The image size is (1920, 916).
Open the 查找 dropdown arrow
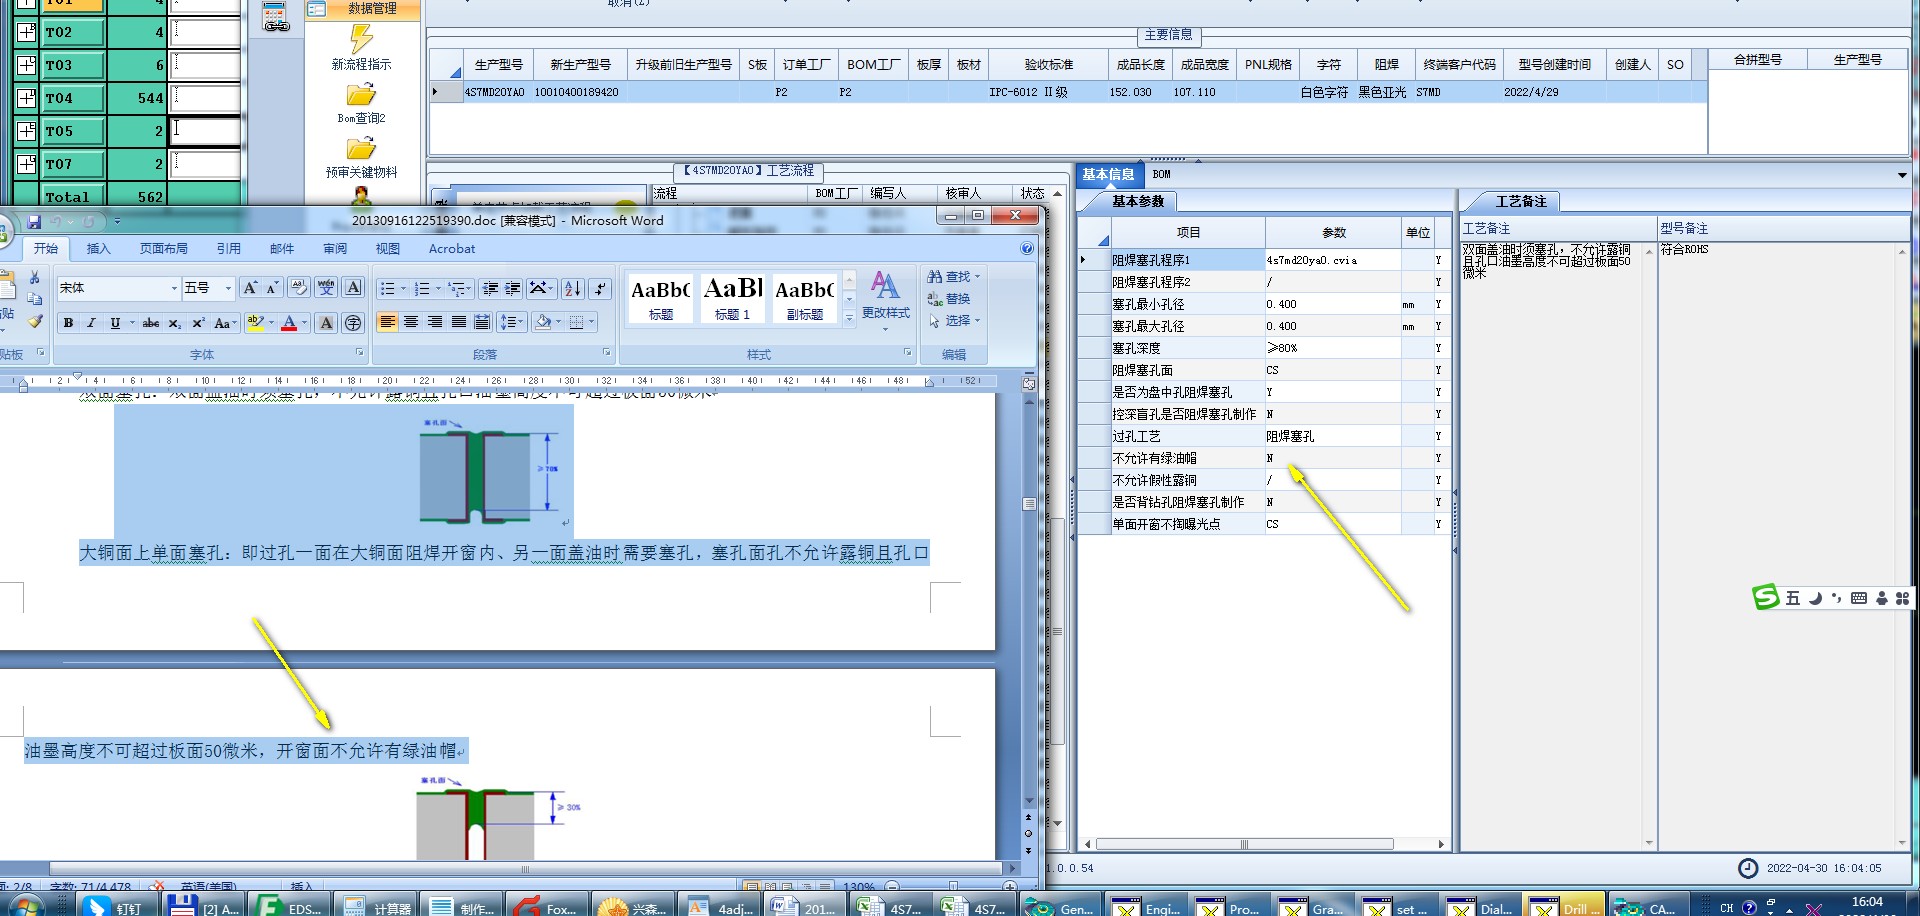977,277
